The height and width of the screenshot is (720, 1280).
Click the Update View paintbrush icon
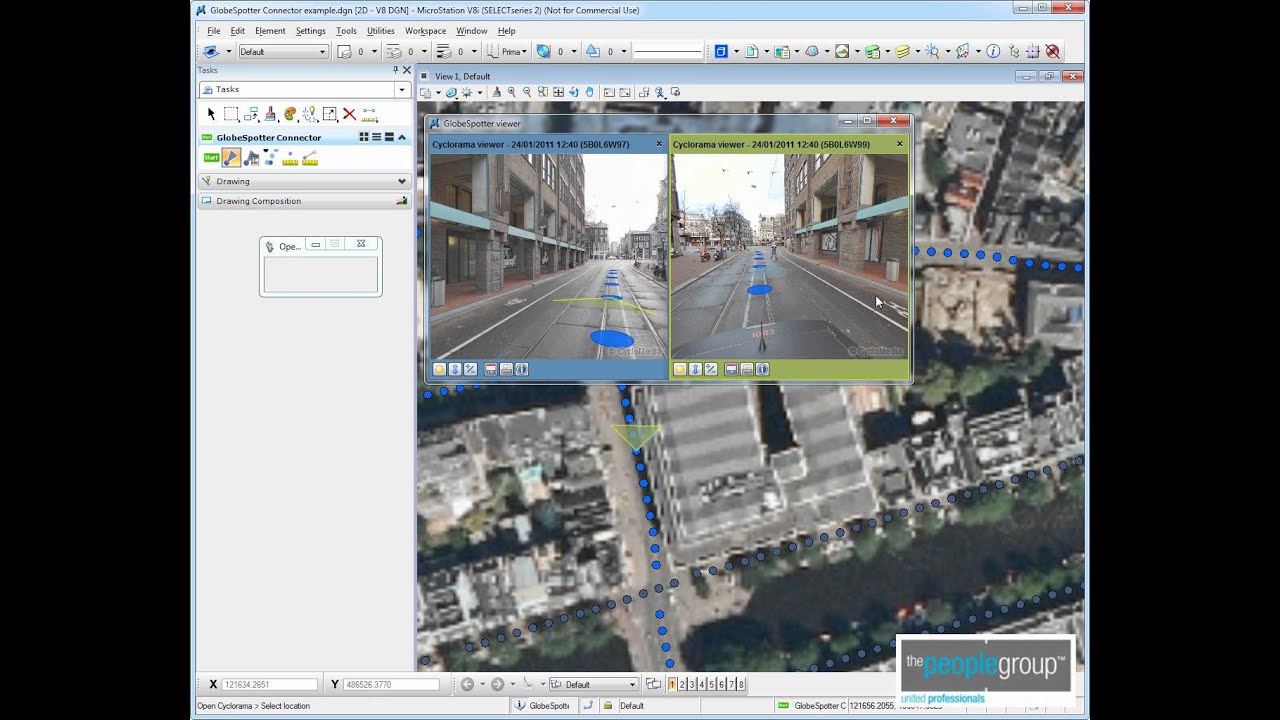[496, 92]
